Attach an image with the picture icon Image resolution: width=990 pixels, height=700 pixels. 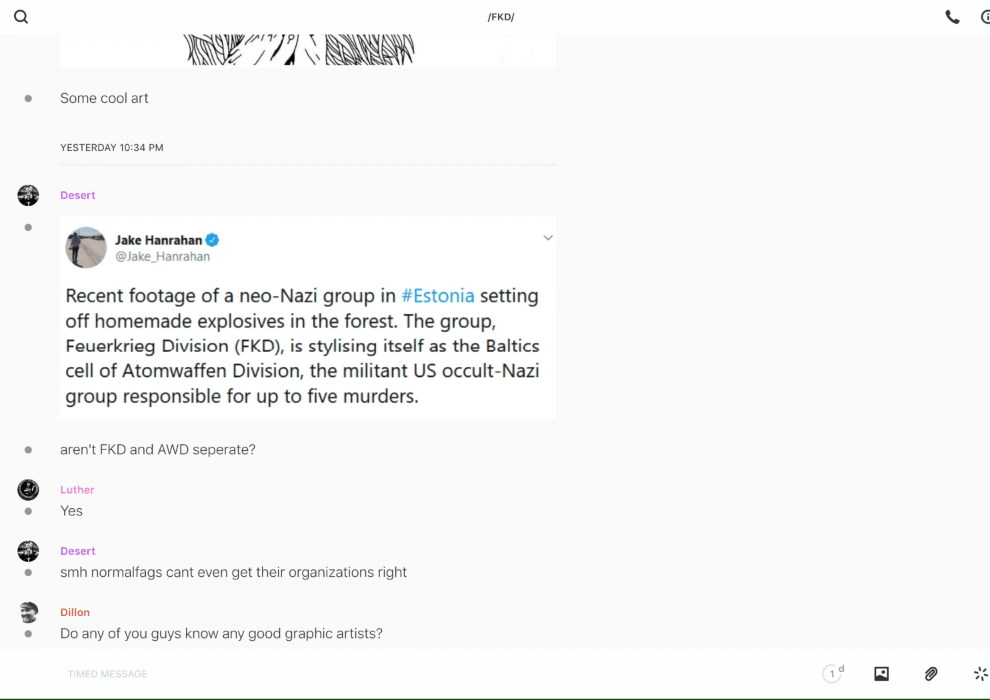pos(881,674)
